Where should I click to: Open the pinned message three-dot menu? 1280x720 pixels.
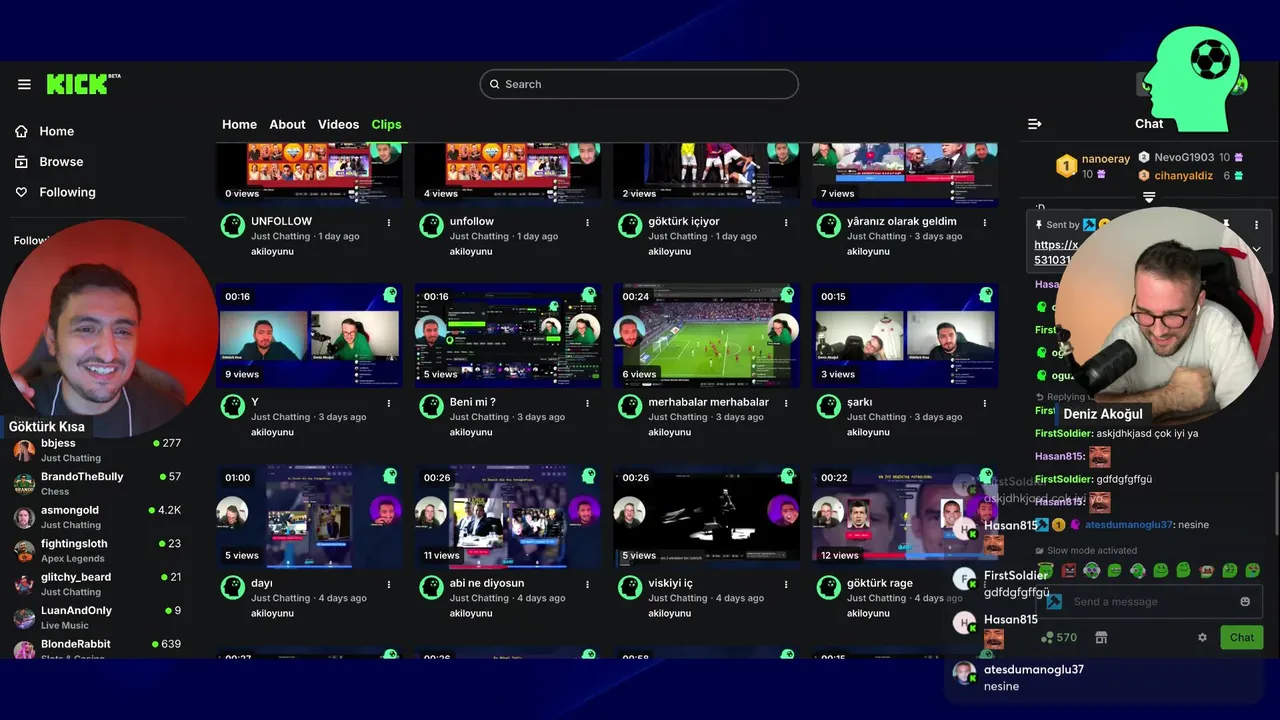(1257, 225)
